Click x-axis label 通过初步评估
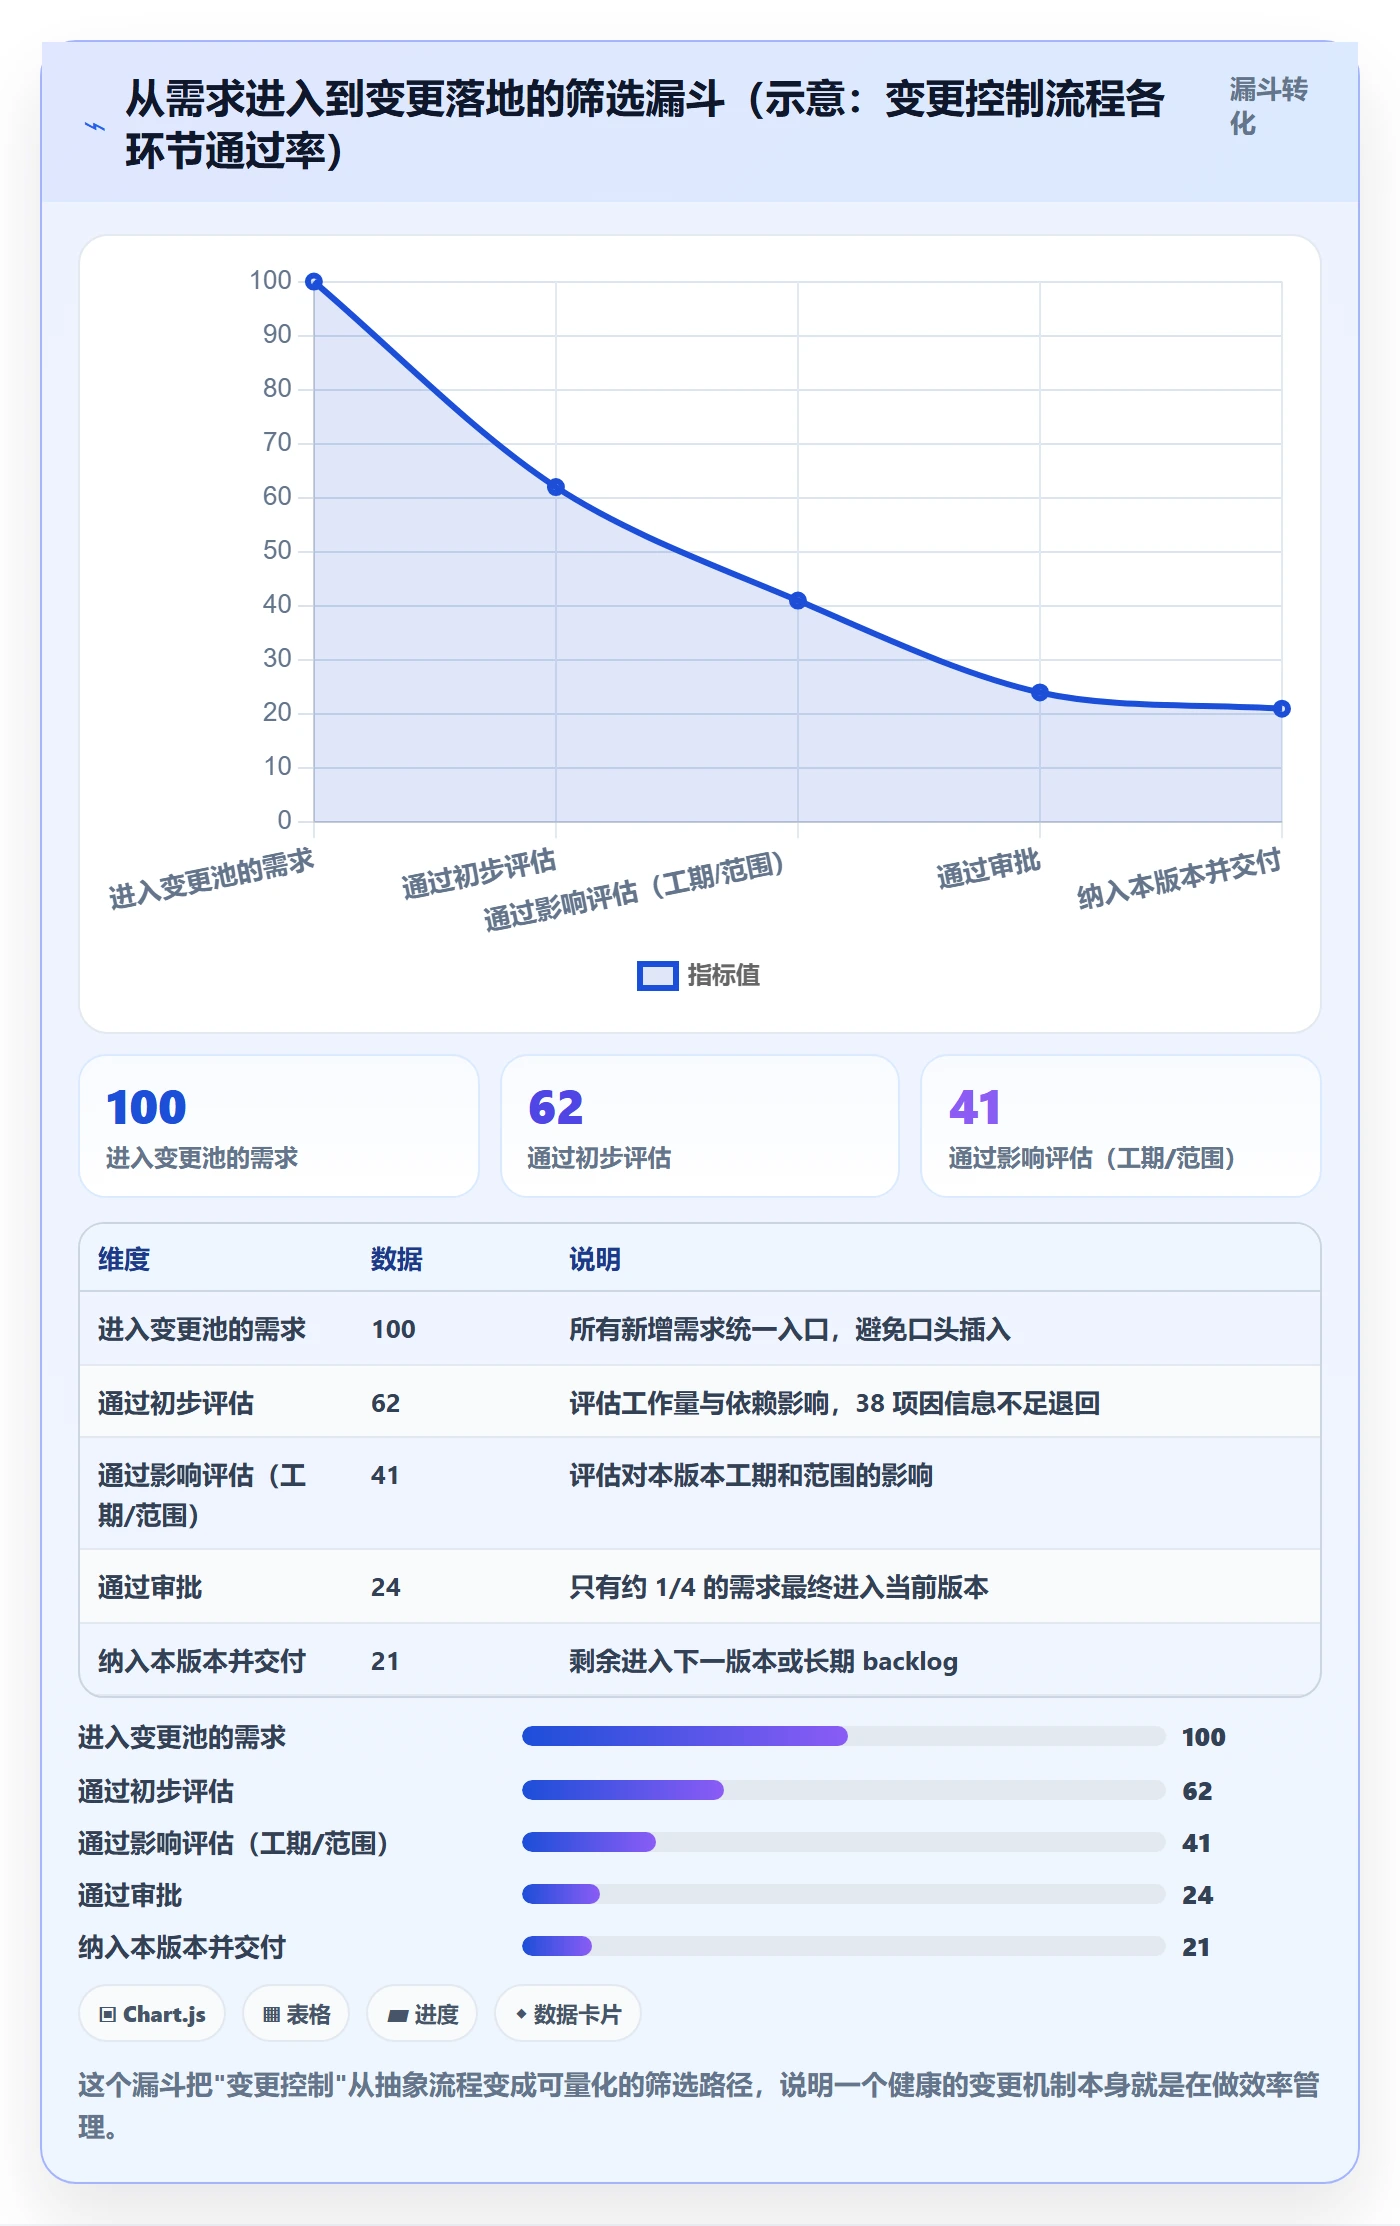The height and width of the screenshot is (2226, 1400). pyautogui.click(x=479, y=873)
